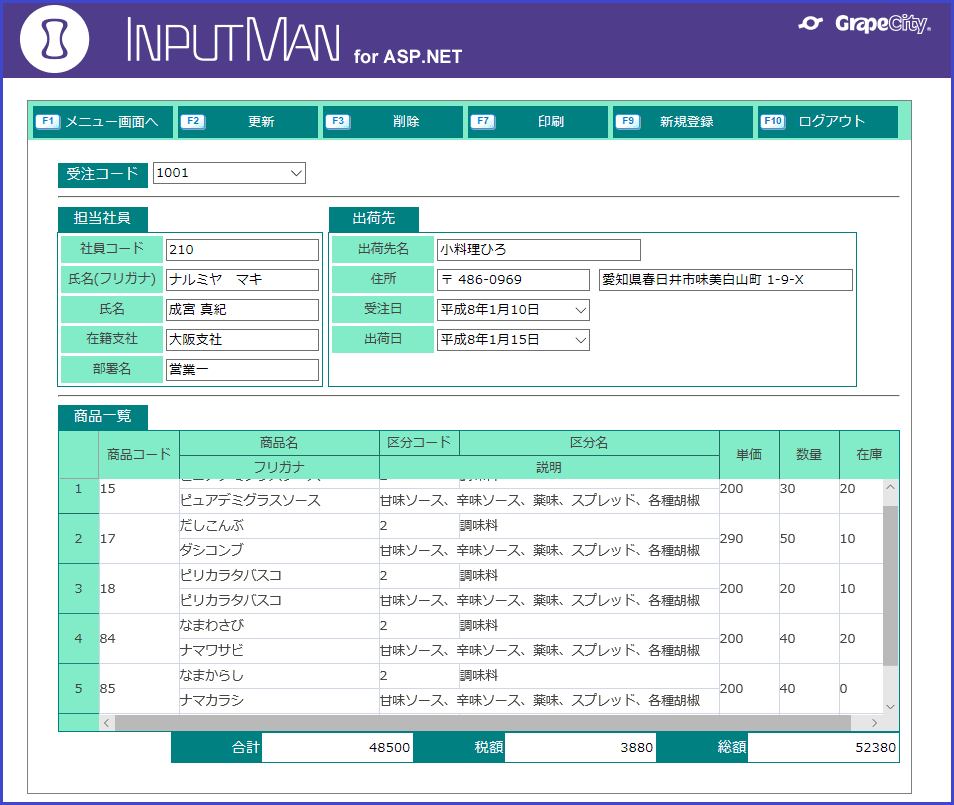Click the 区分名 column header

point(589,443)
